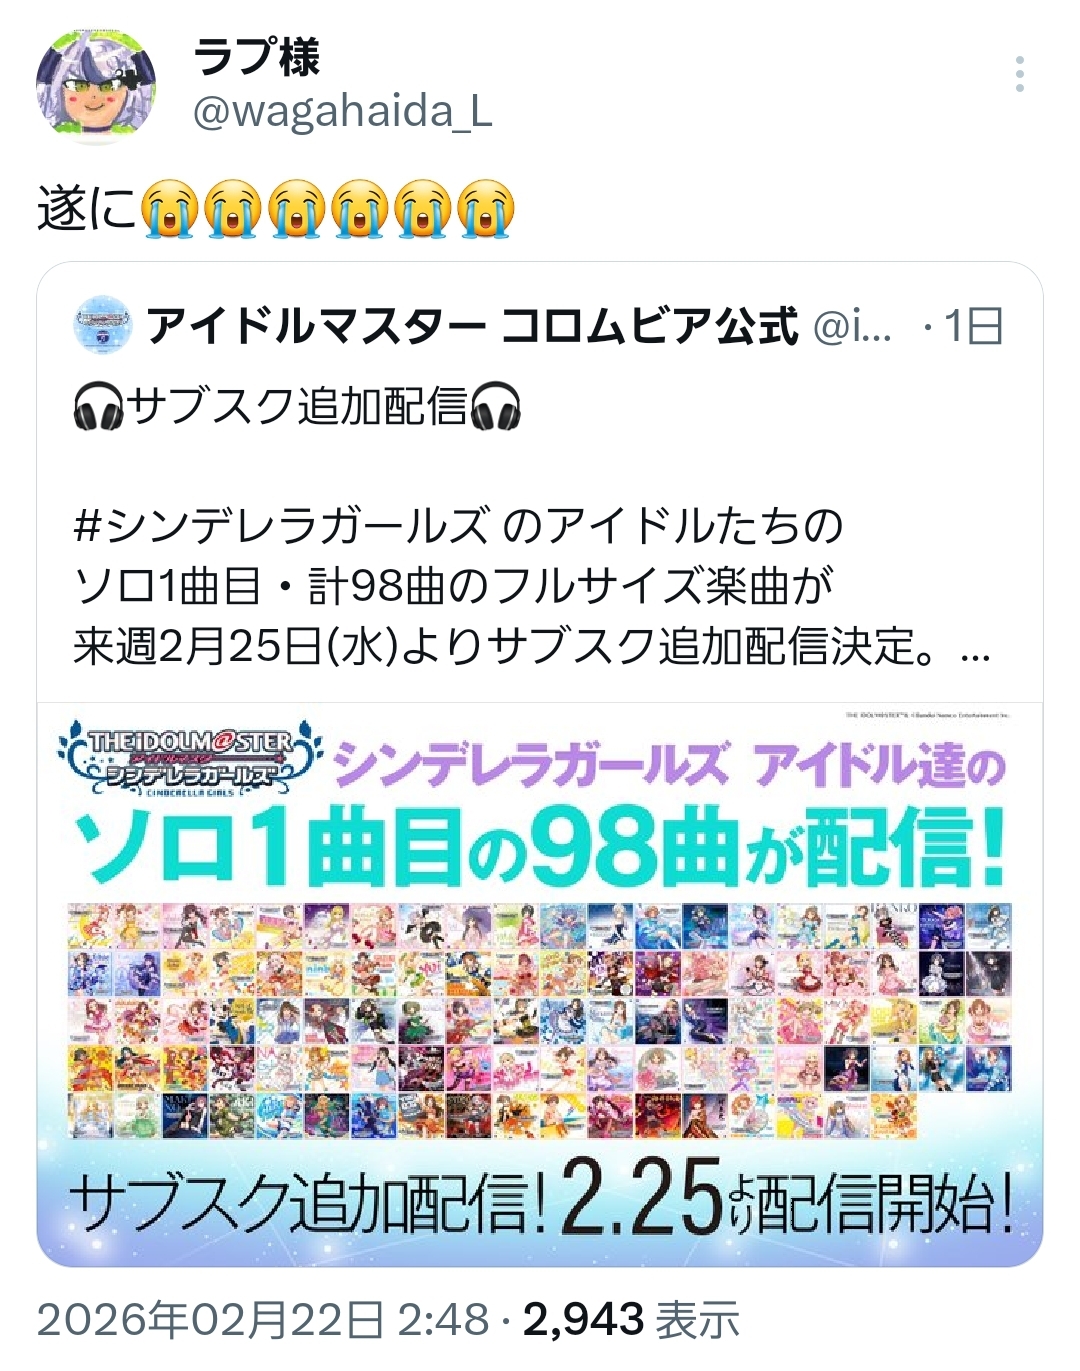Open the quoted account's round avatar
Image resolution: width=1080 pixels, height=1371 pixels.
[102, 323]
